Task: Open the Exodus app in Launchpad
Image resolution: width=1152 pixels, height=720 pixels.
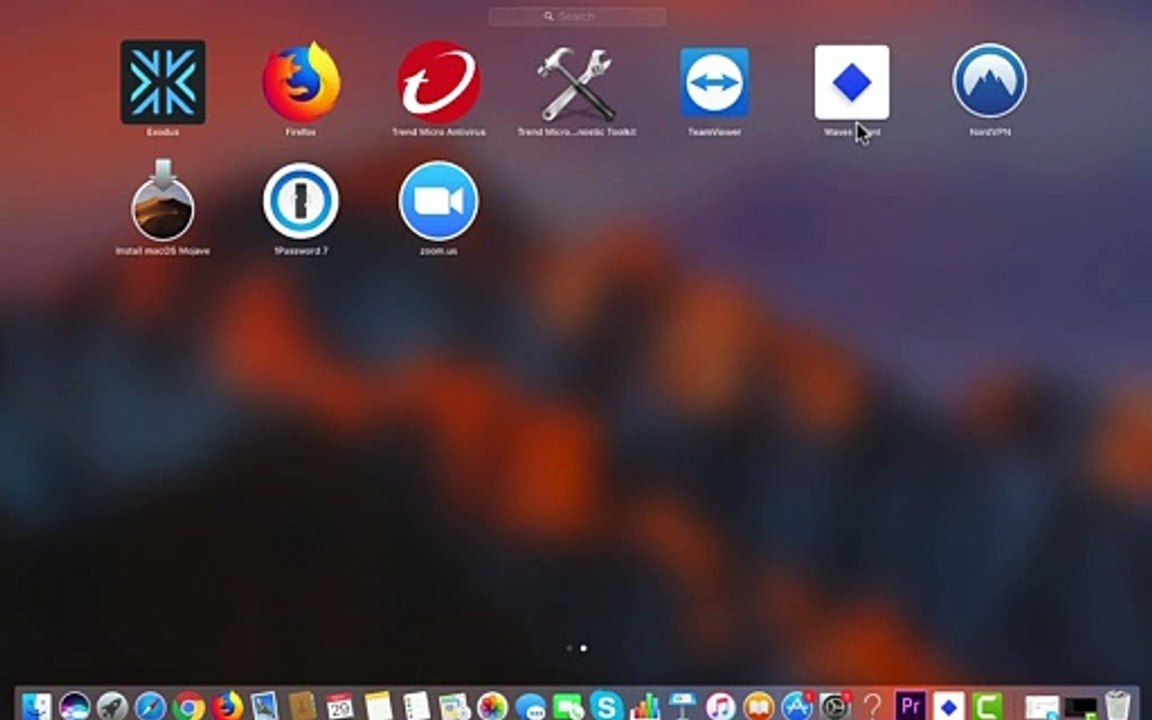Action: tap(162, 82)
